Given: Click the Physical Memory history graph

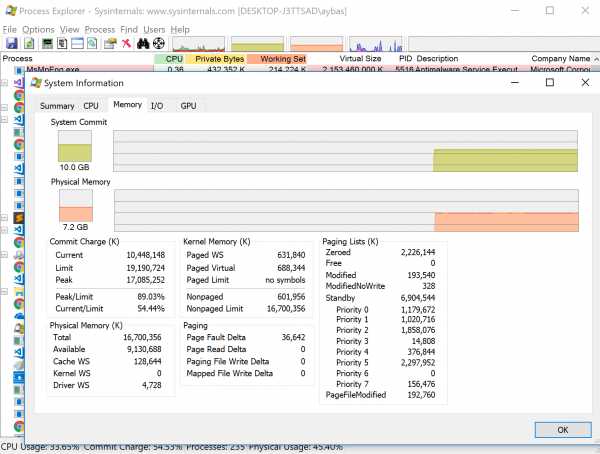Looking at the screenshot, I should pyautogui.click(x=346, y=211).
